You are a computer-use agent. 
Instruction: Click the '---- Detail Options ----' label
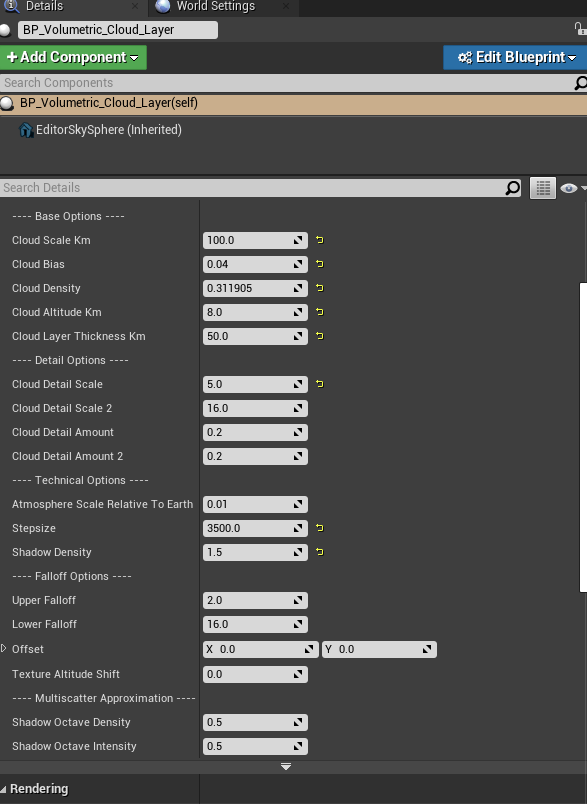(70, 360)
